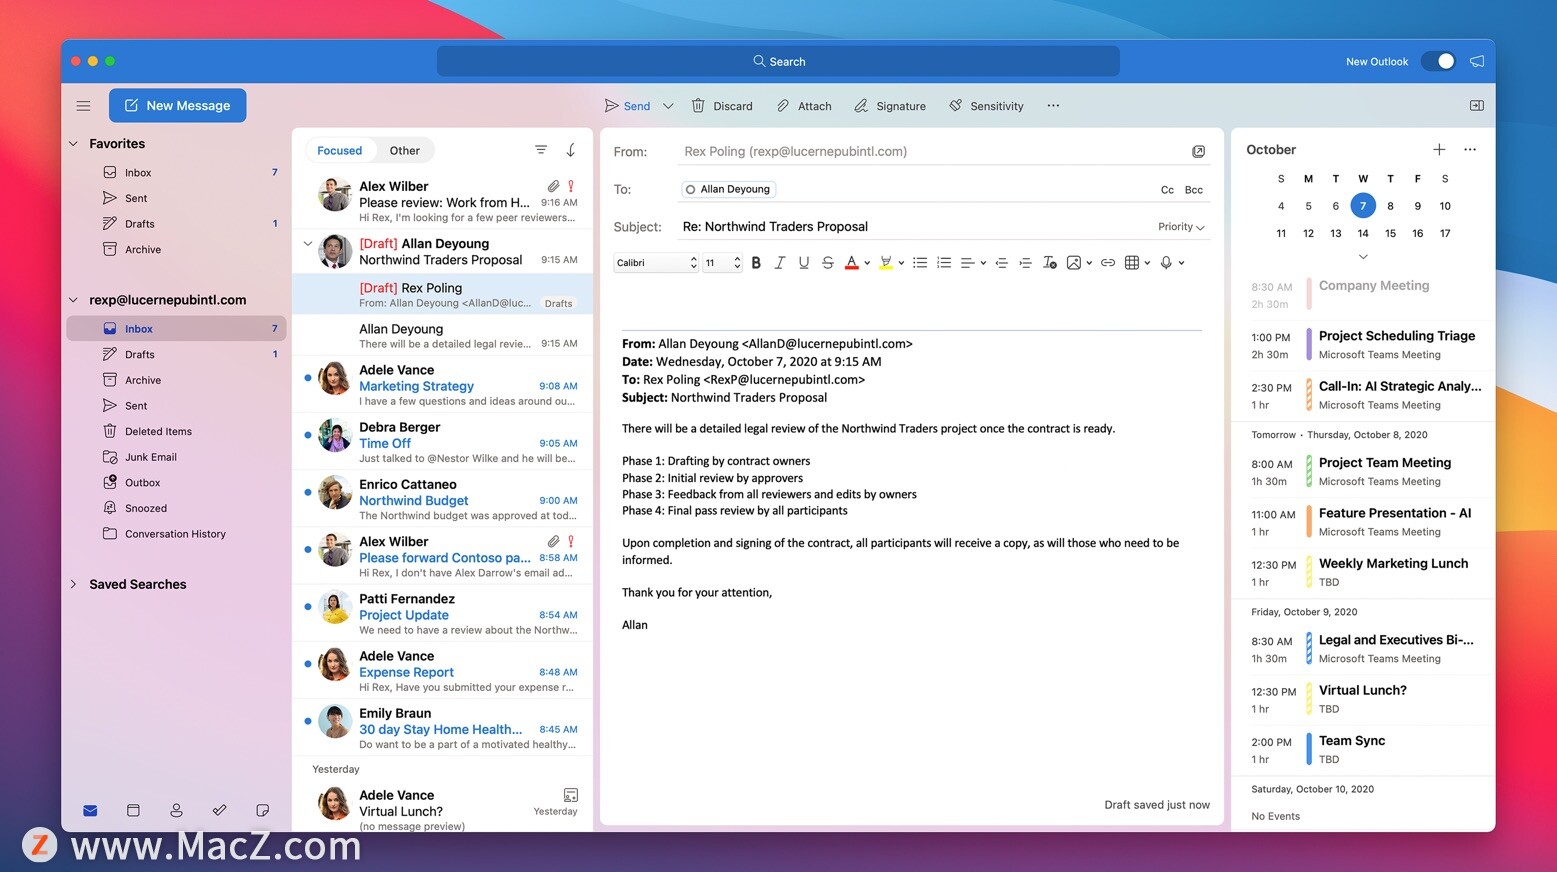Switch to Mail view icon
This screenshot has height=872, width=1557.
coord(90,810)
